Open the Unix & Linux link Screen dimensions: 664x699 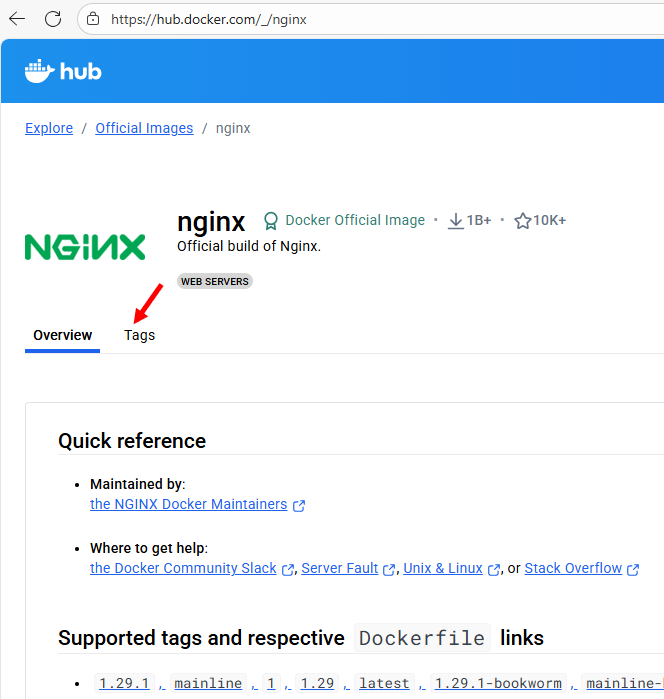point(443,568)
